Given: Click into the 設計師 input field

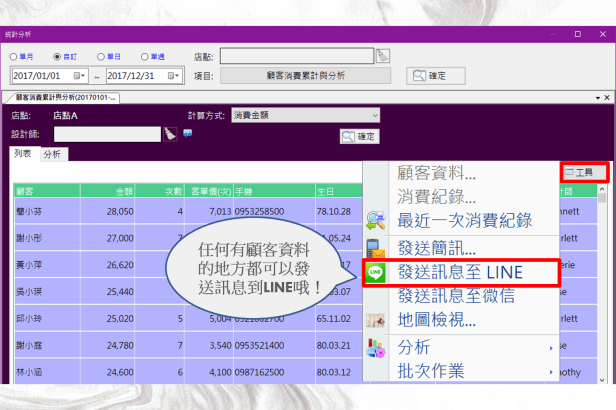Looking at the screenshot, I should pos(106,134).
